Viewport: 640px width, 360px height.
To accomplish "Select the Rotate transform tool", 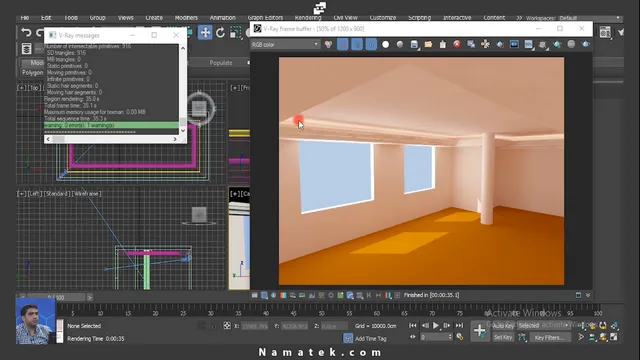I will point(220,33).
